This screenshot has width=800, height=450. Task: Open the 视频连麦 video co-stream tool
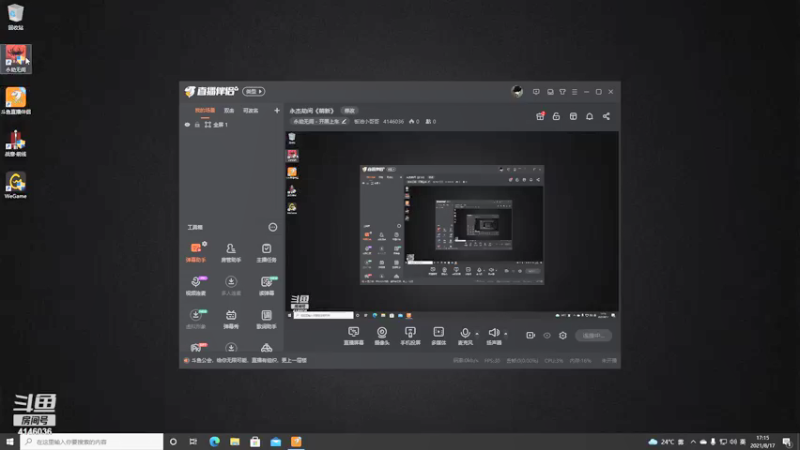point(195,286)
